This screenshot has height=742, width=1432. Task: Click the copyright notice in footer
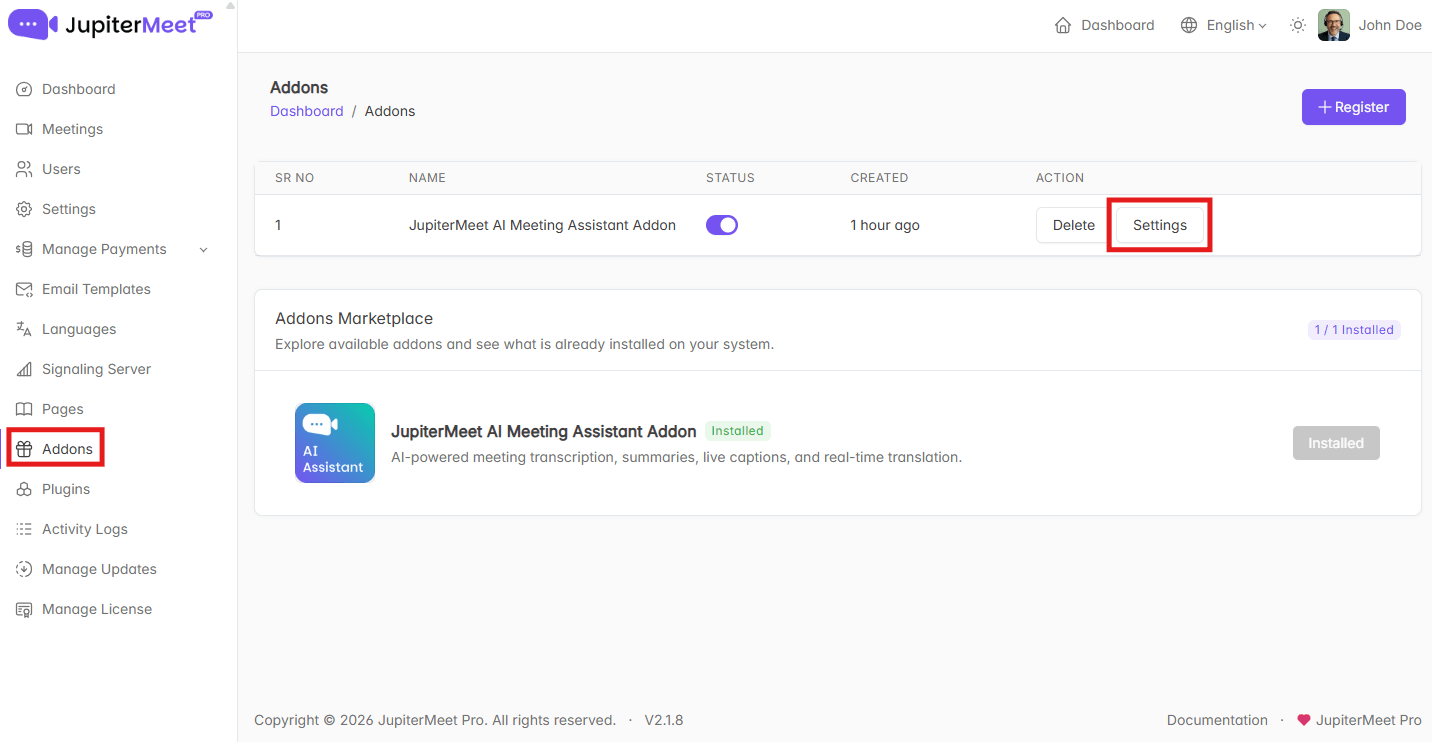coord(435,720)
